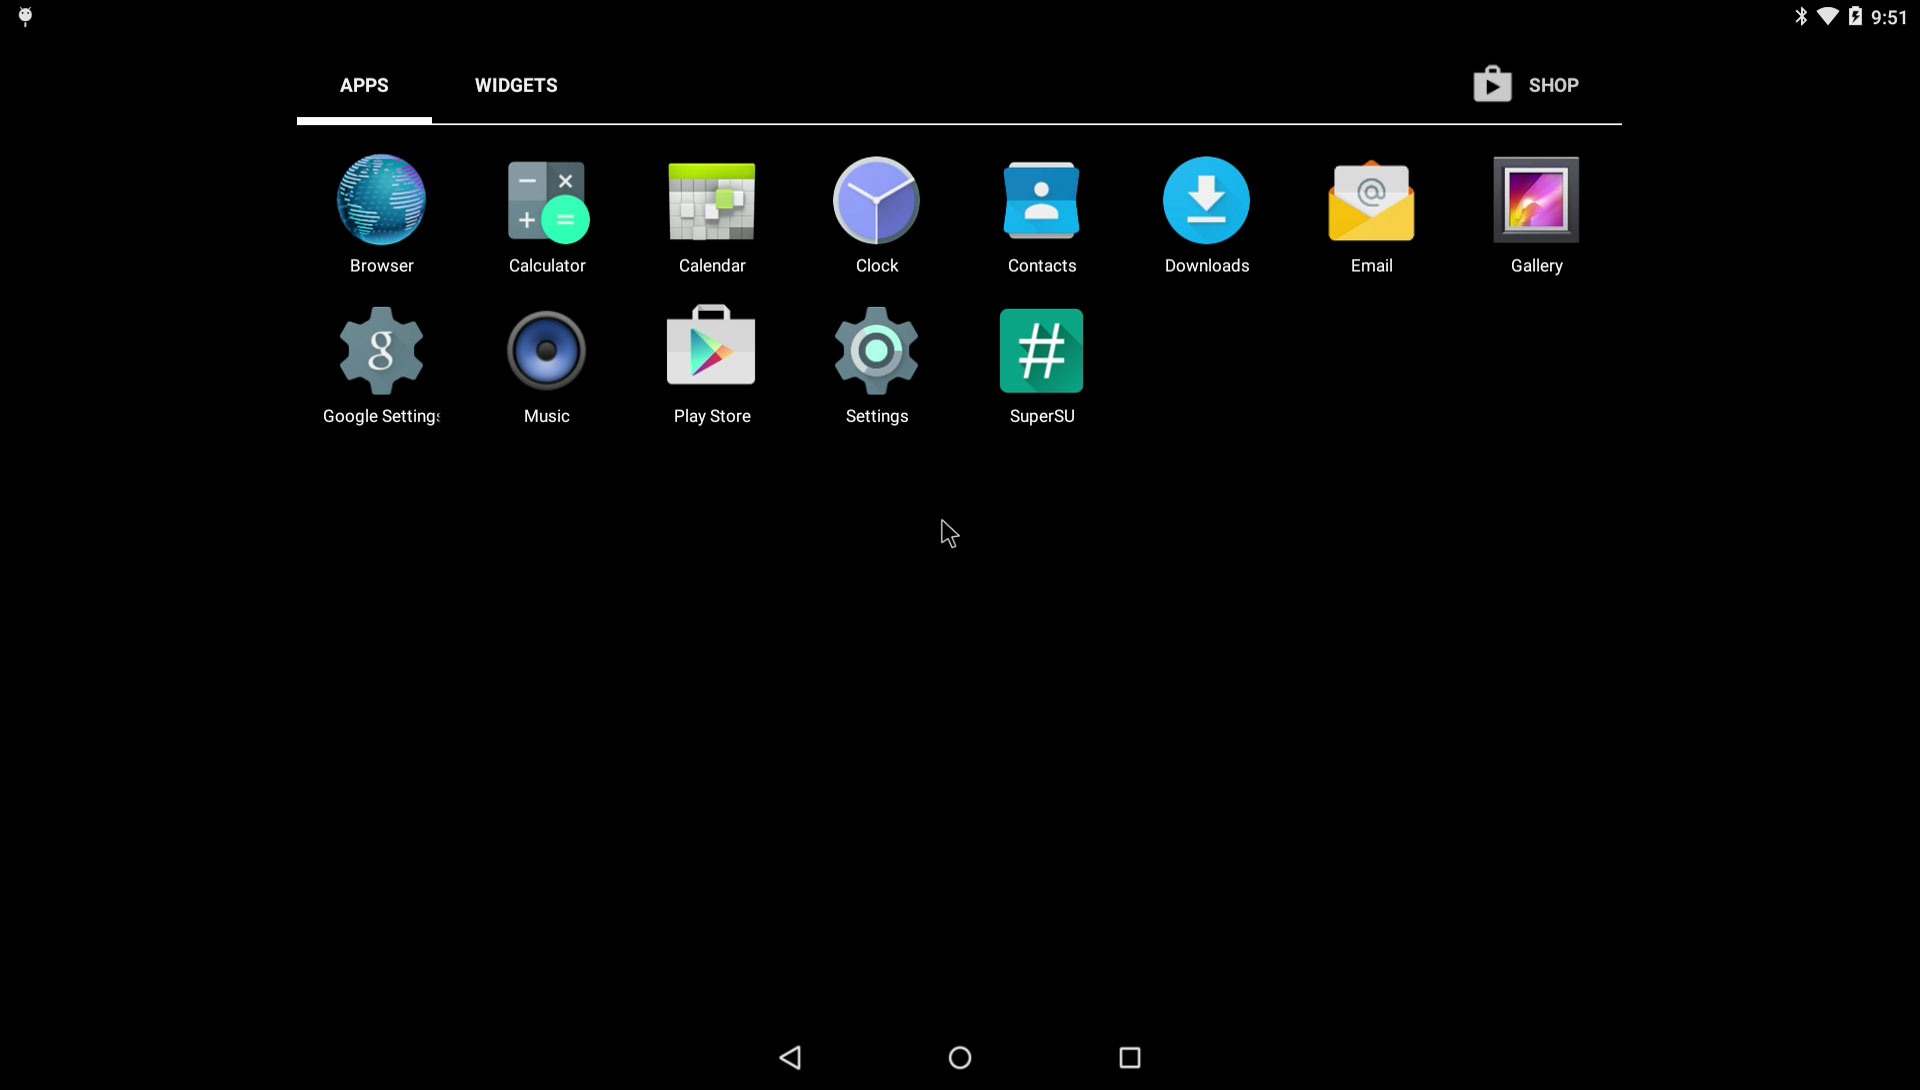
Task: Tap the Back navigation button
Action: (789, 1056)
